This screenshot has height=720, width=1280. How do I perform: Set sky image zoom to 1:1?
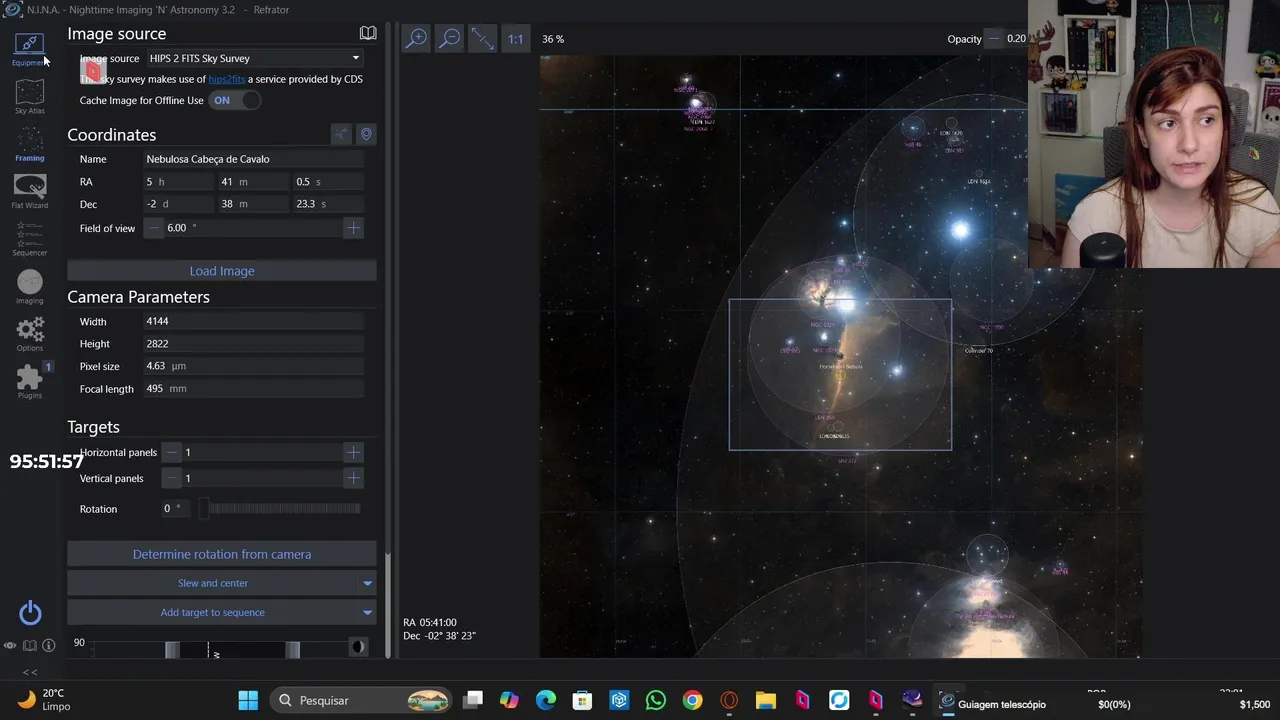pyautogui.click(x=515, y=39)
